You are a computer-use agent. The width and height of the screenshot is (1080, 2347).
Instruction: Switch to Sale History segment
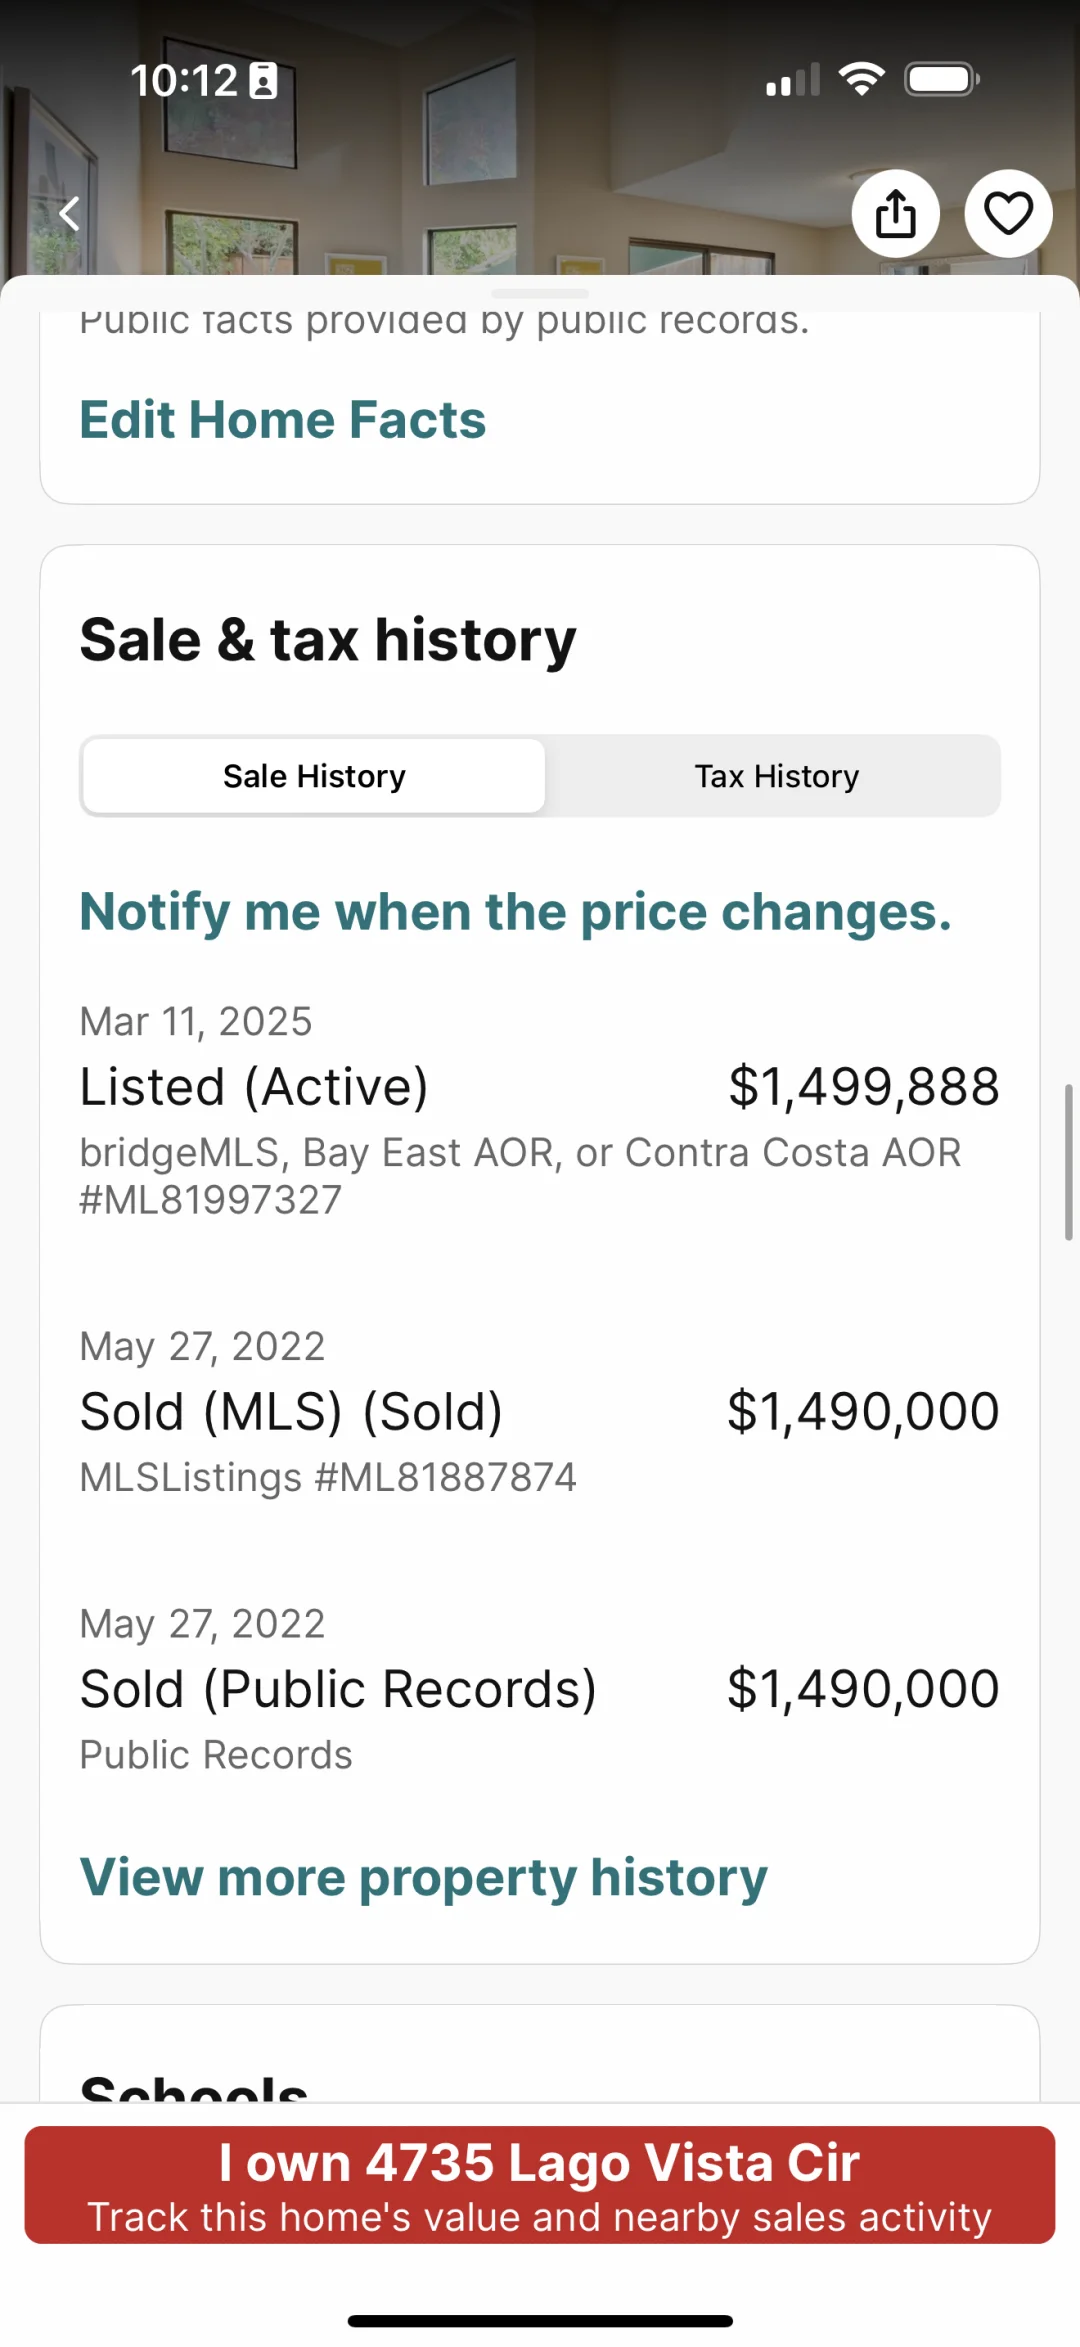pyautogui.click(x=314, y=776)
